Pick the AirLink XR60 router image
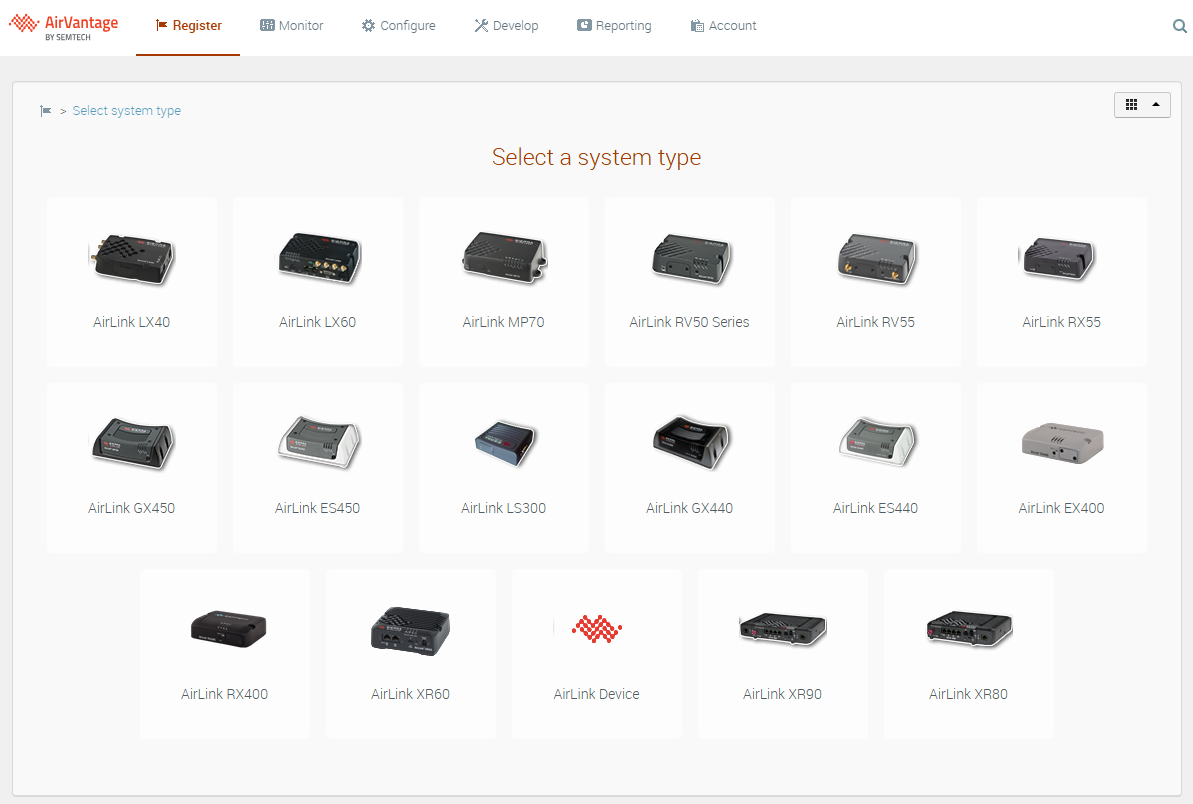Image resolution: width=1193 pixels, height=804 pixels. pyautogui.click(x=410, y=629)
